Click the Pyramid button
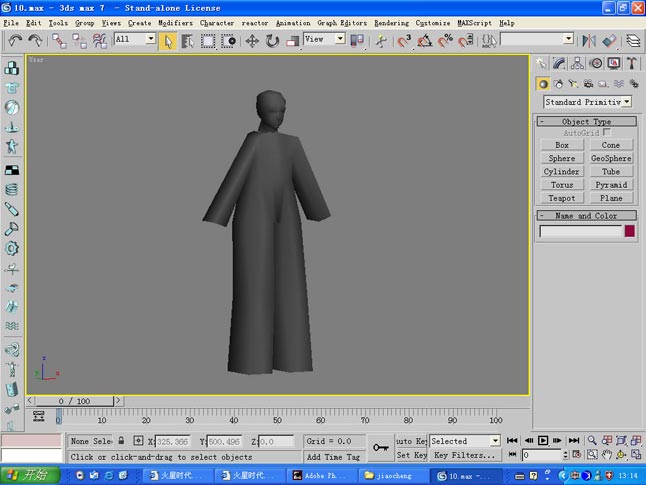 click(611, 185)
